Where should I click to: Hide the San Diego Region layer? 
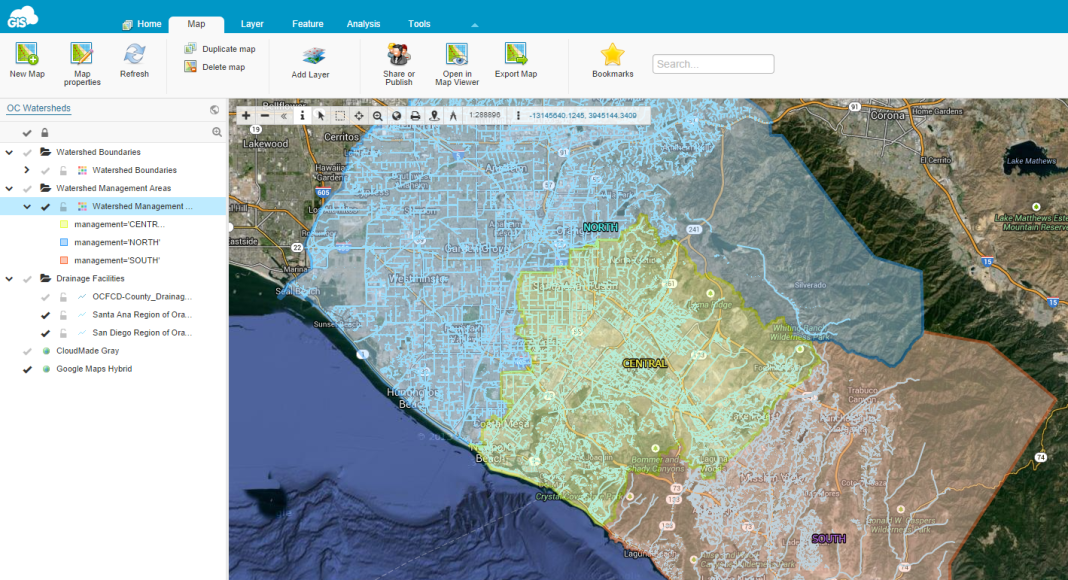pos(45,334)
